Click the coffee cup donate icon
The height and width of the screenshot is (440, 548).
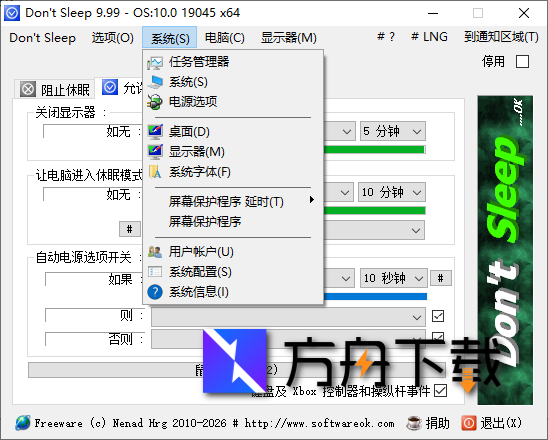click(414, 423)
